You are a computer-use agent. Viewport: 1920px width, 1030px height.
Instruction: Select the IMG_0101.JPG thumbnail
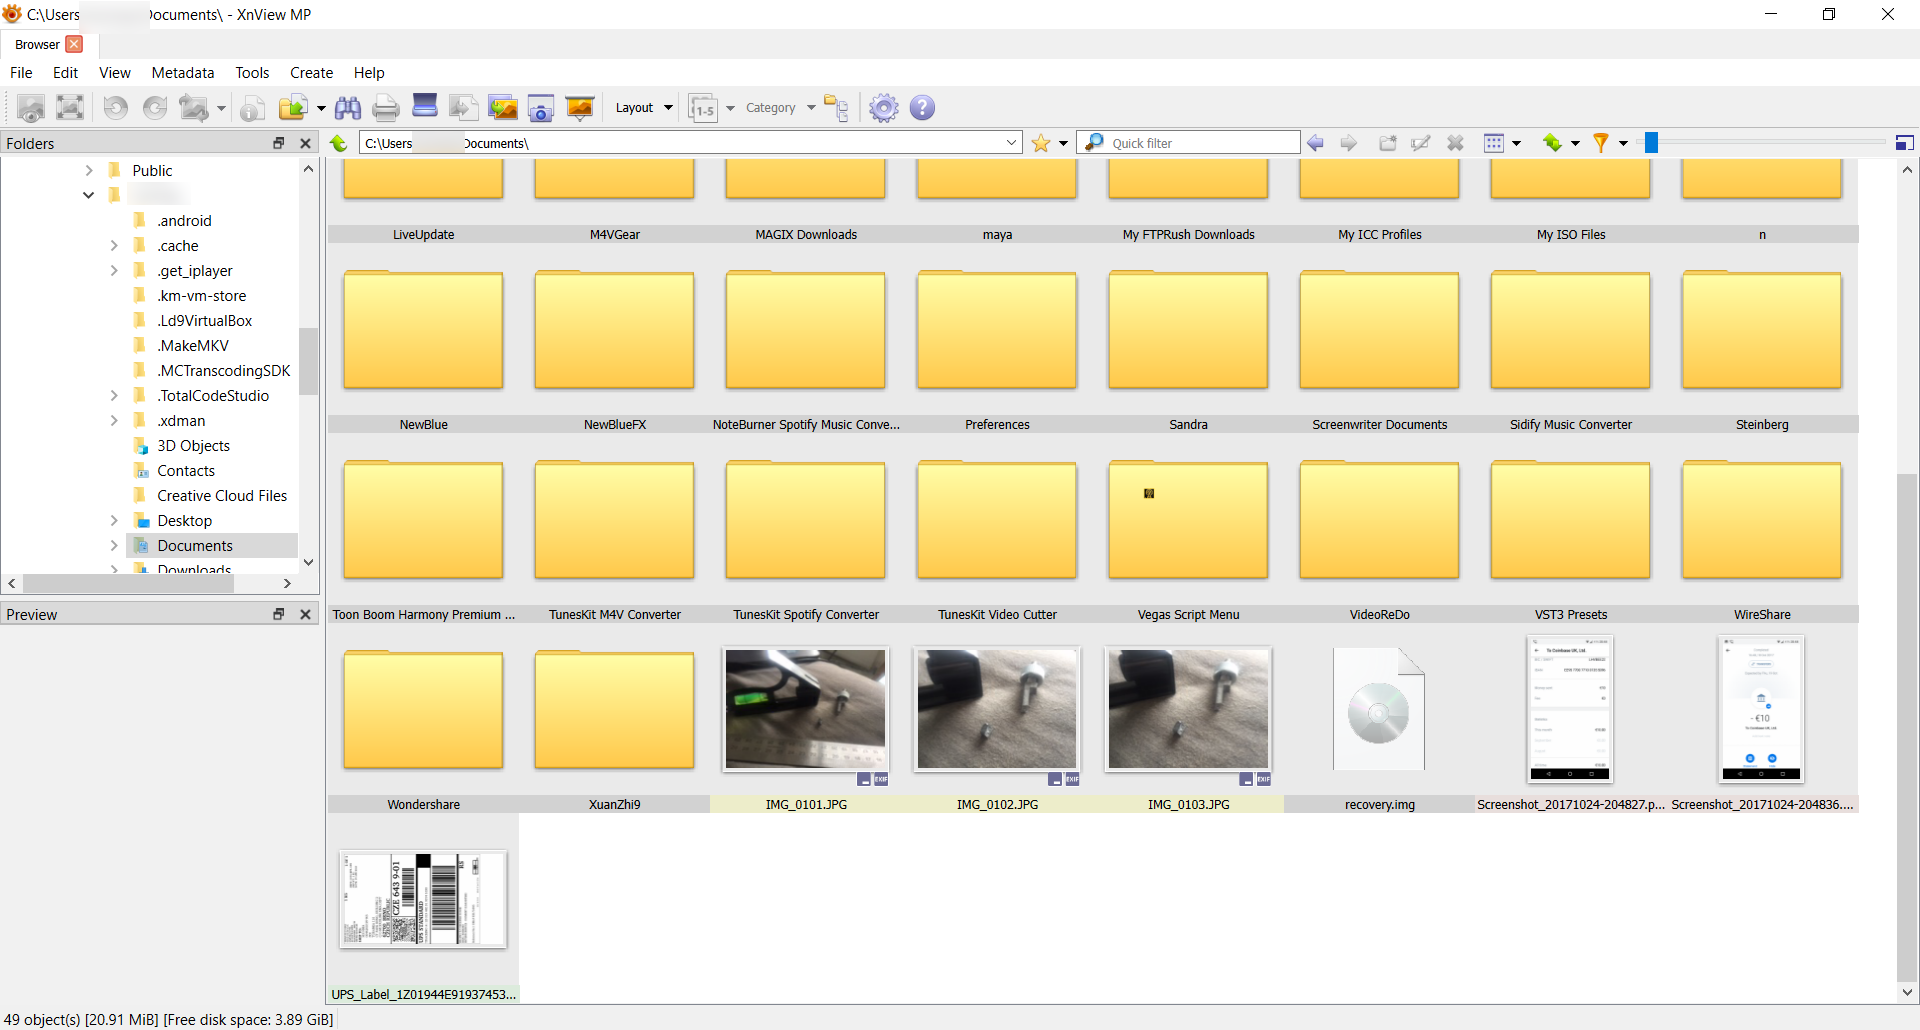pyautogui.click(x=806, y=709)
